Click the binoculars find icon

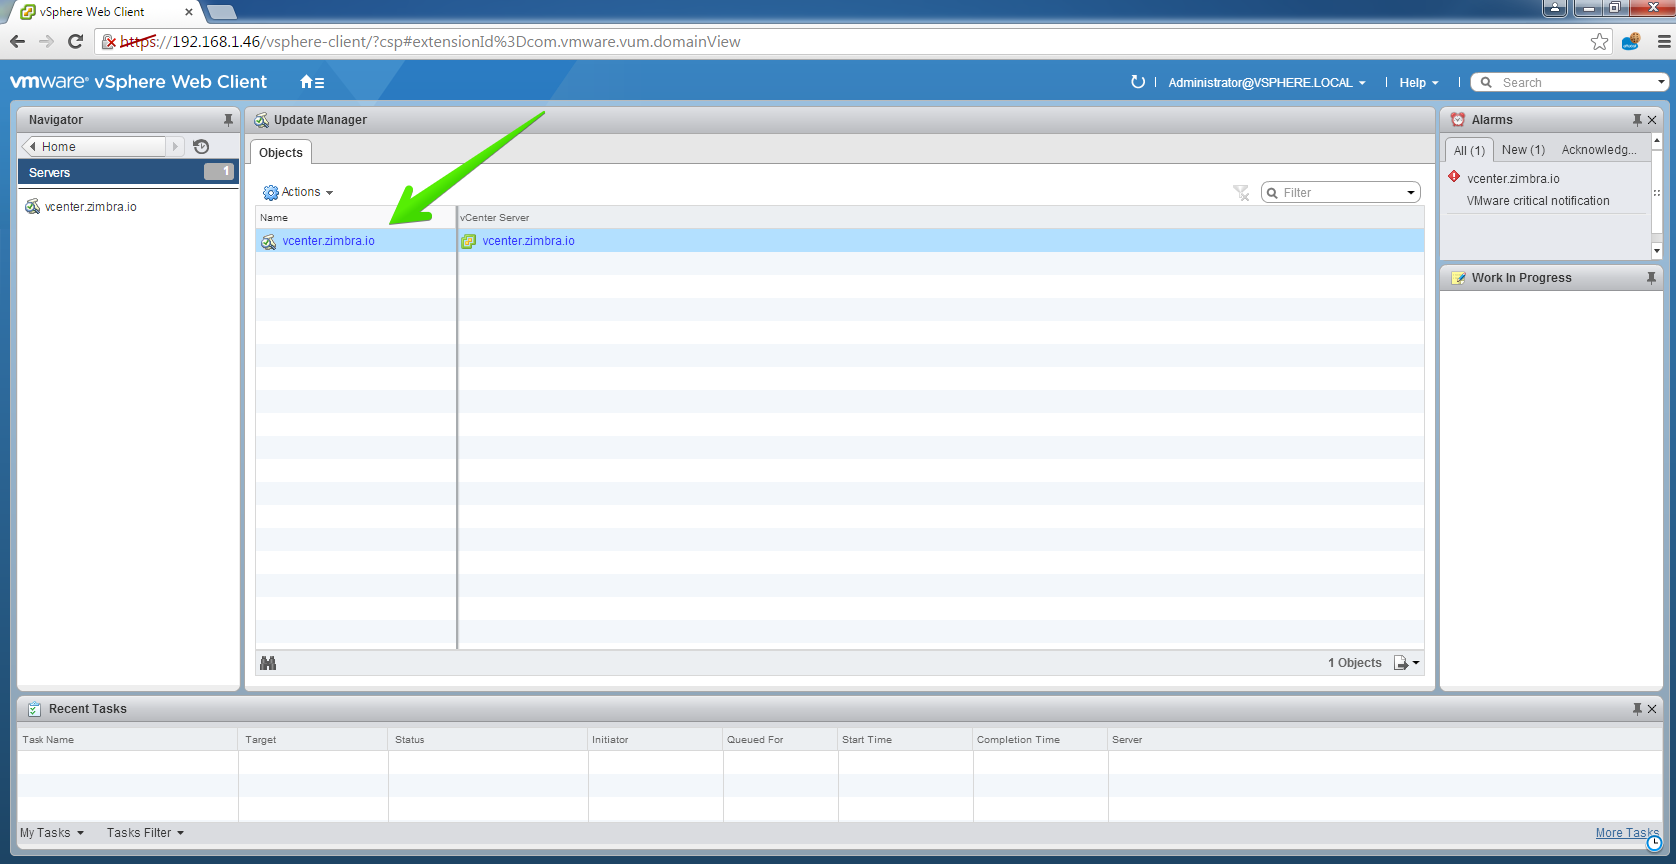268,663
